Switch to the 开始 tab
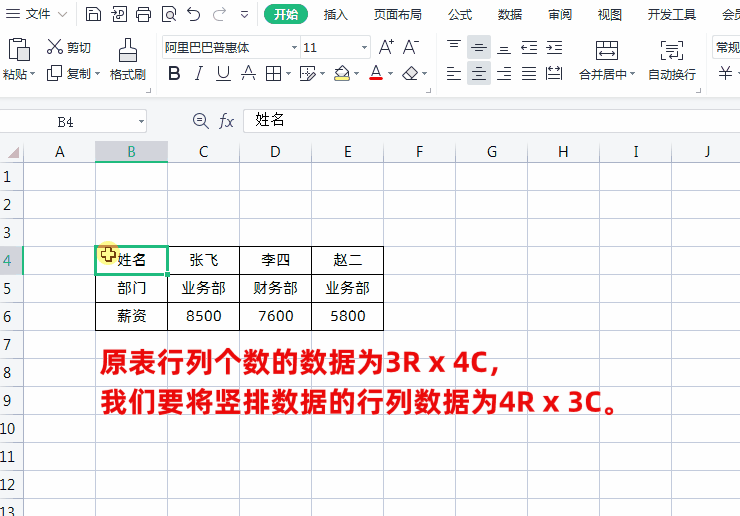Viewport: 740px width, 516px height. pos(286,15)
